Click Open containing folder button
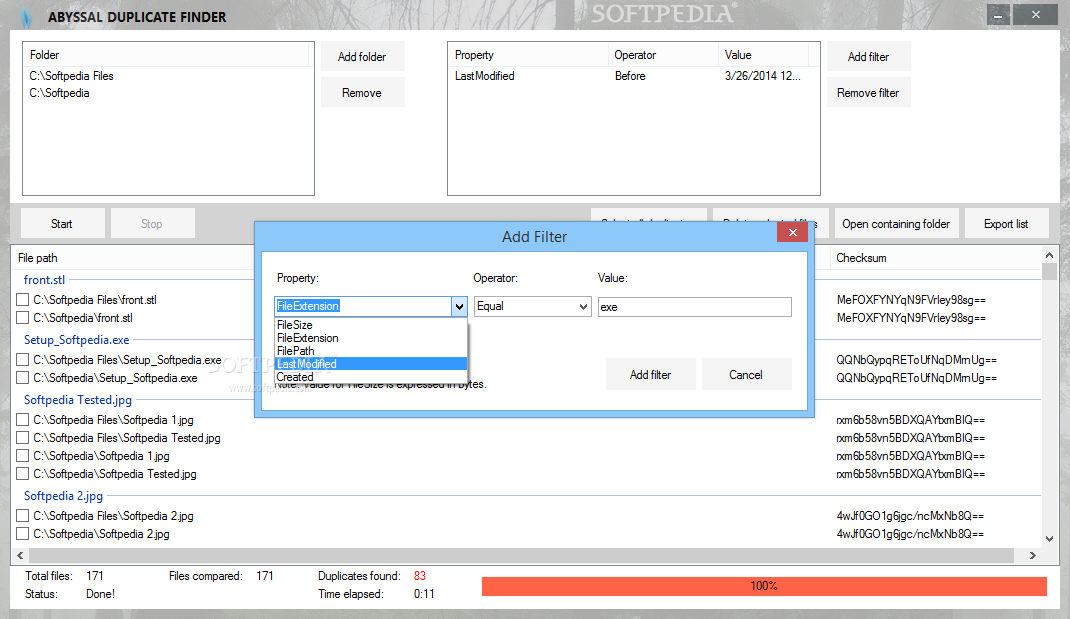 (896, 224)
